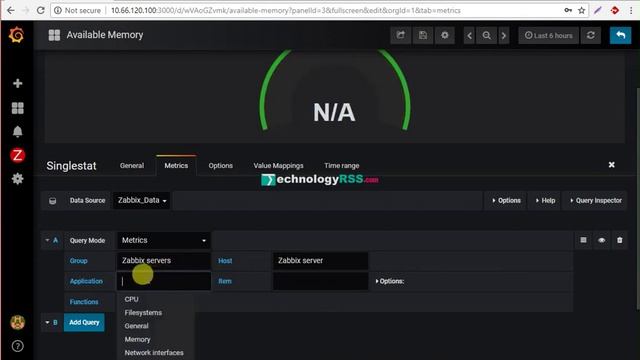Click the empty Item input field
The height and width of the screenshot is (360, 640).
(x=320, y=281)
